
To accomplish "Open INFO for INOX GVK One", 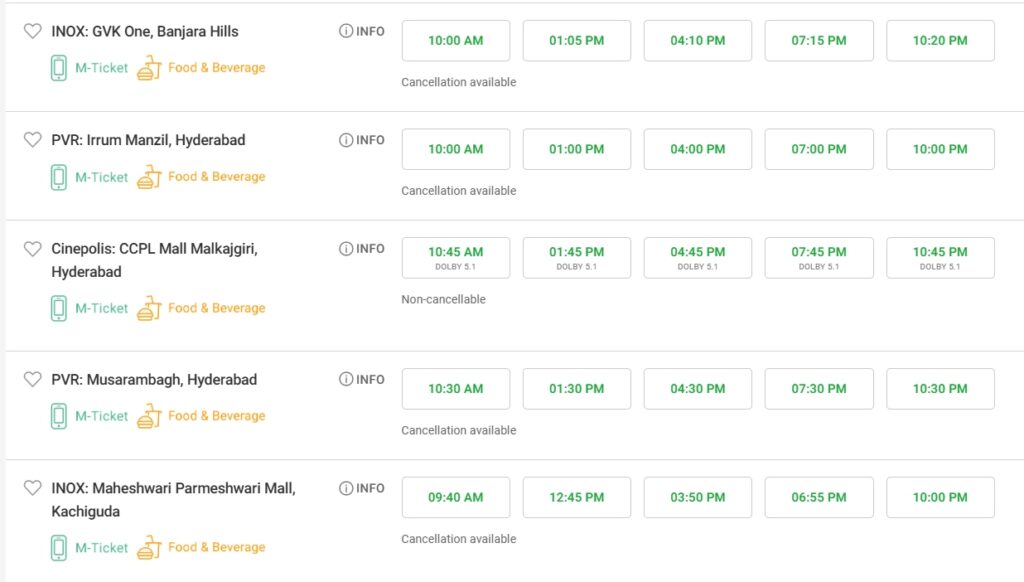I will [x=361, y=31].
